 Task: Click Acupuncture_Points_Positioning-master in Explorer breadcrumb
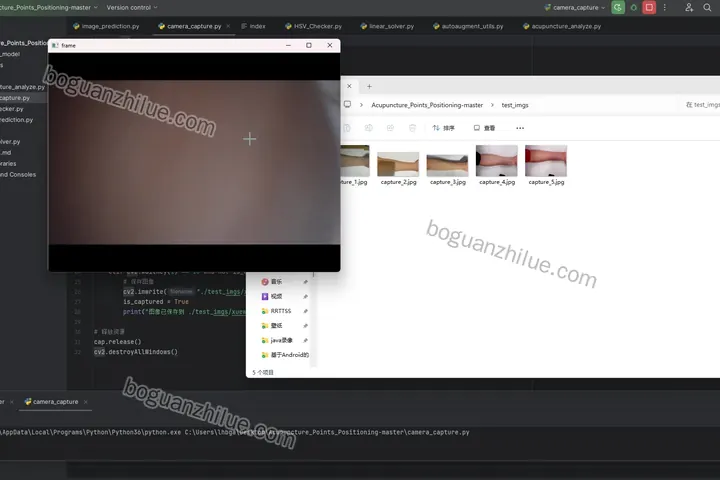tap(427, 105)
